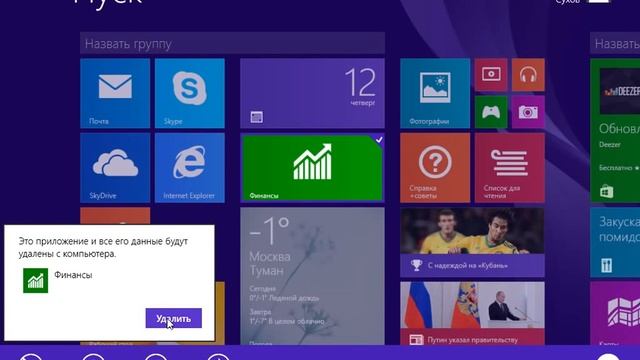Open the small Camera tile

pos(528,112)
